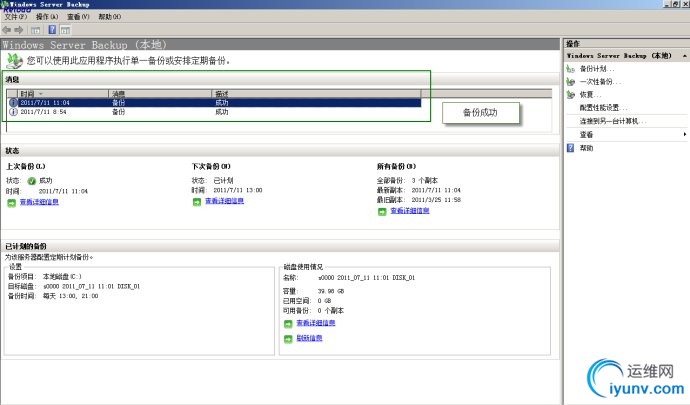Click the Forward arrow in the toolbar
Viewport: 690px width, 405px height.
18,30
